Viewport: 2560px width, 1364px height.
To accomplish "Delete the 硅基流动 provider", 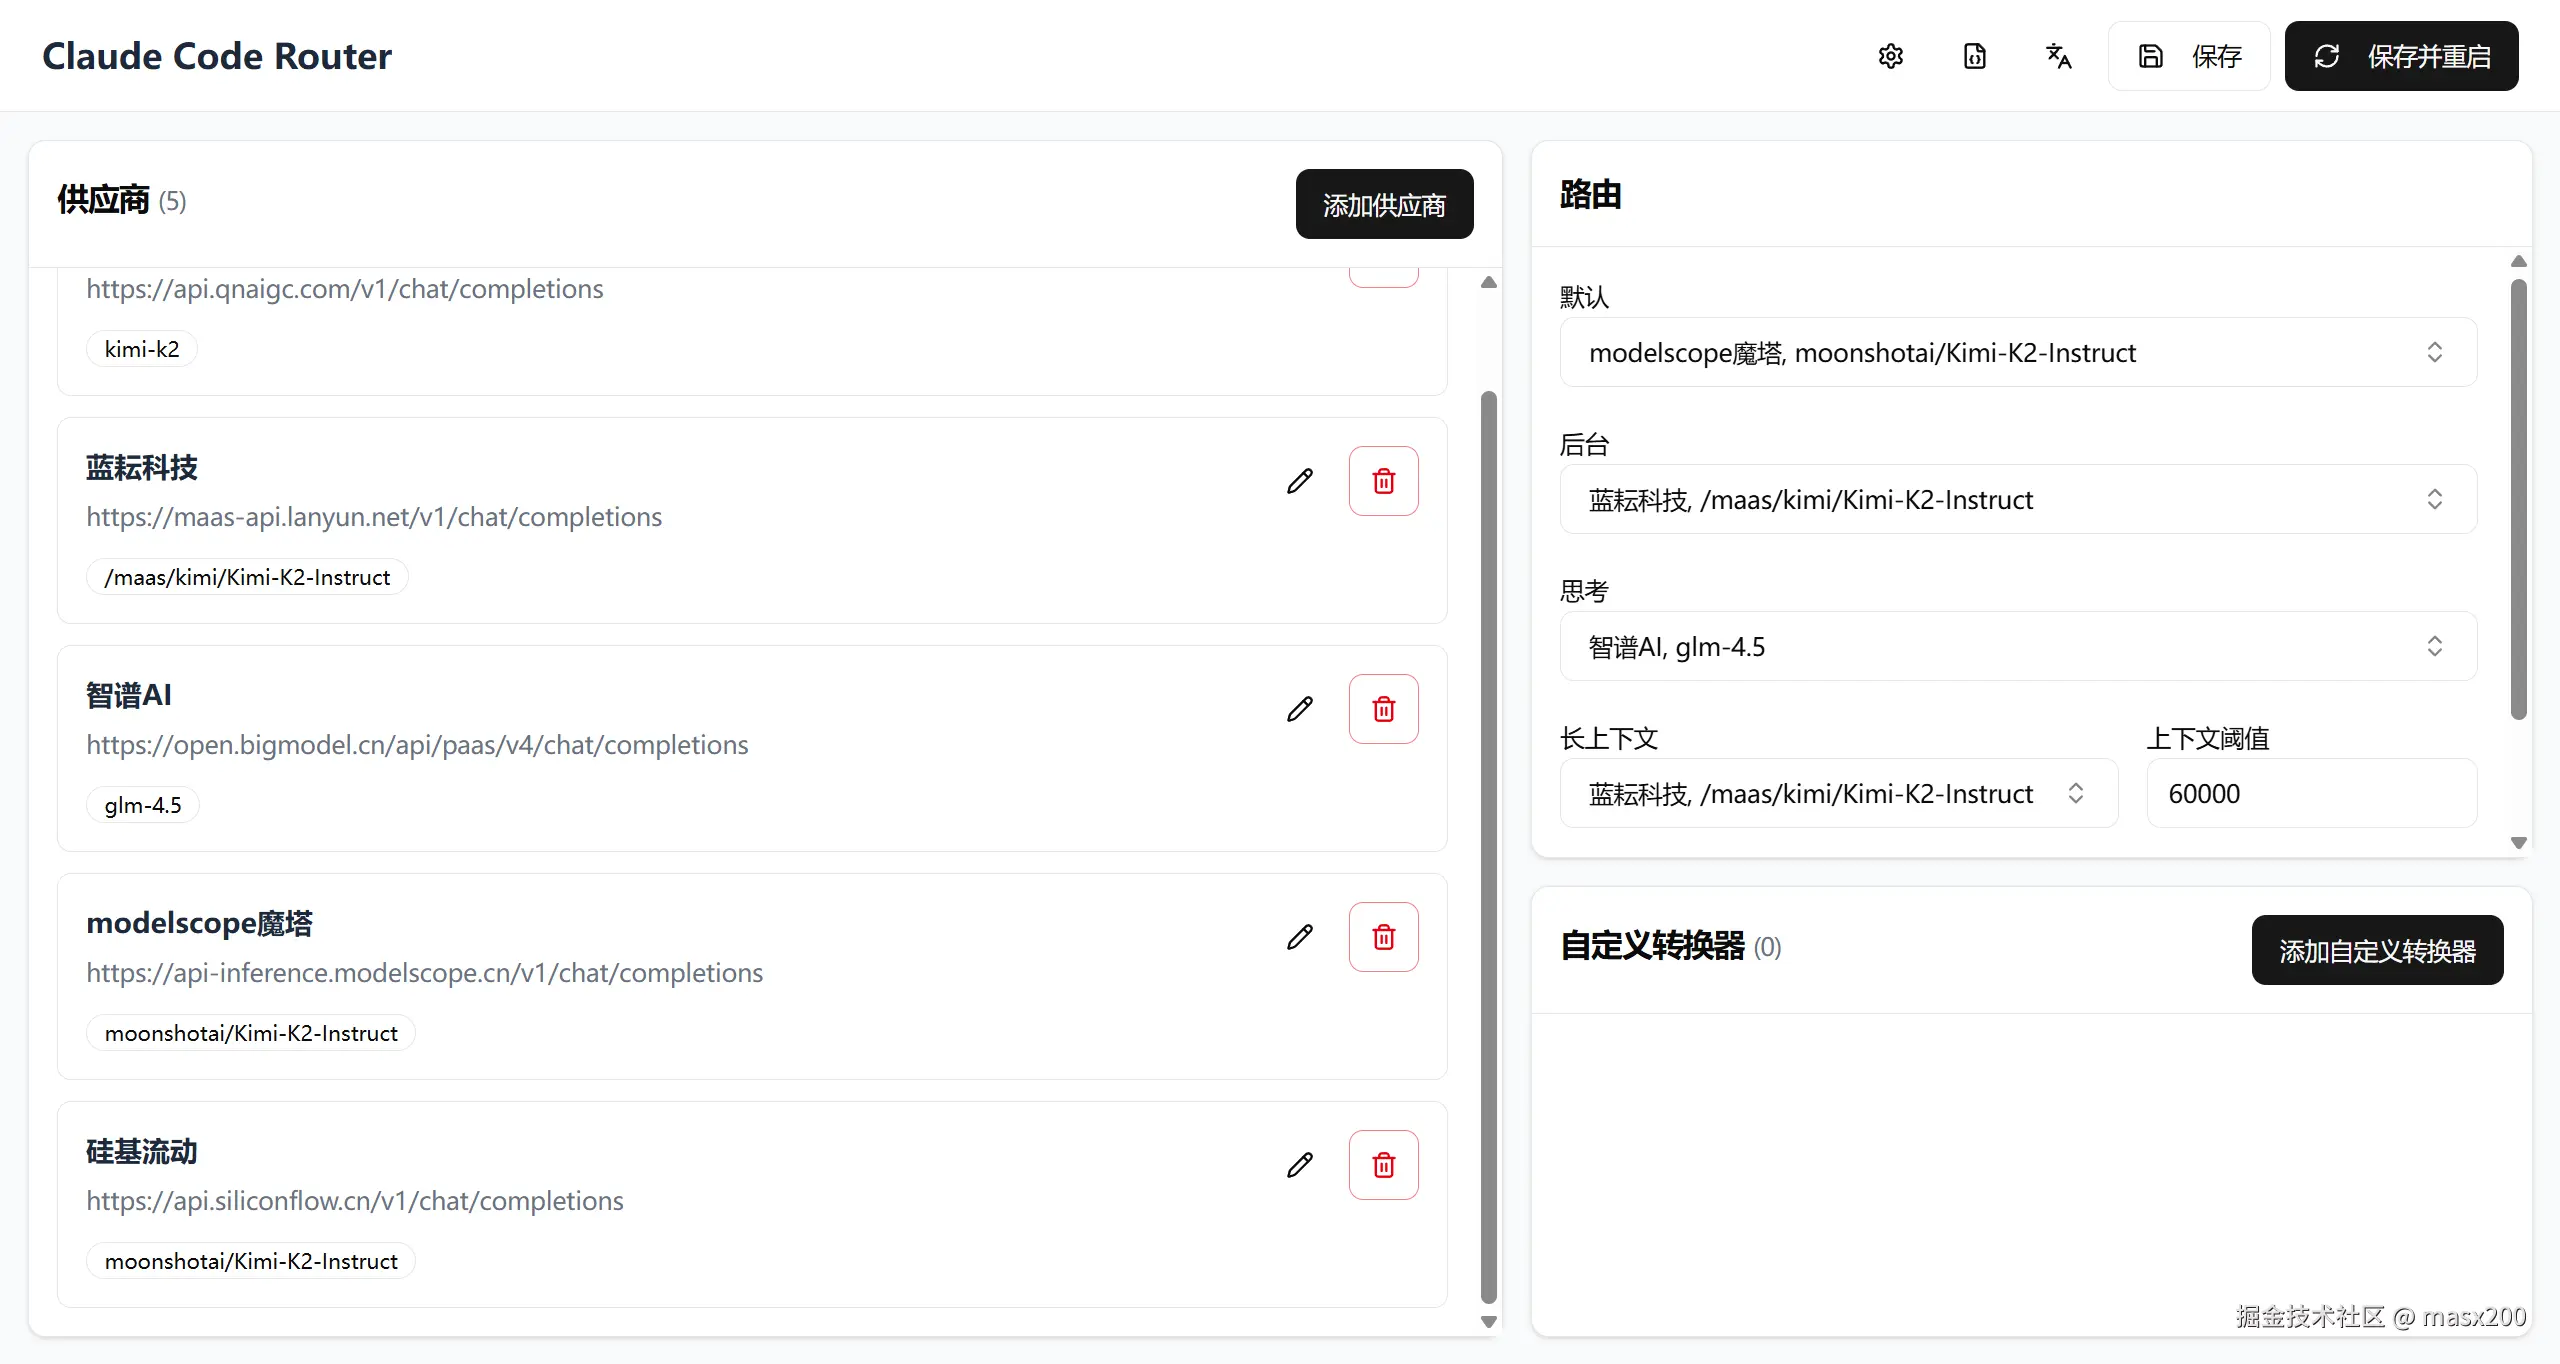I will point(1383,1165).
